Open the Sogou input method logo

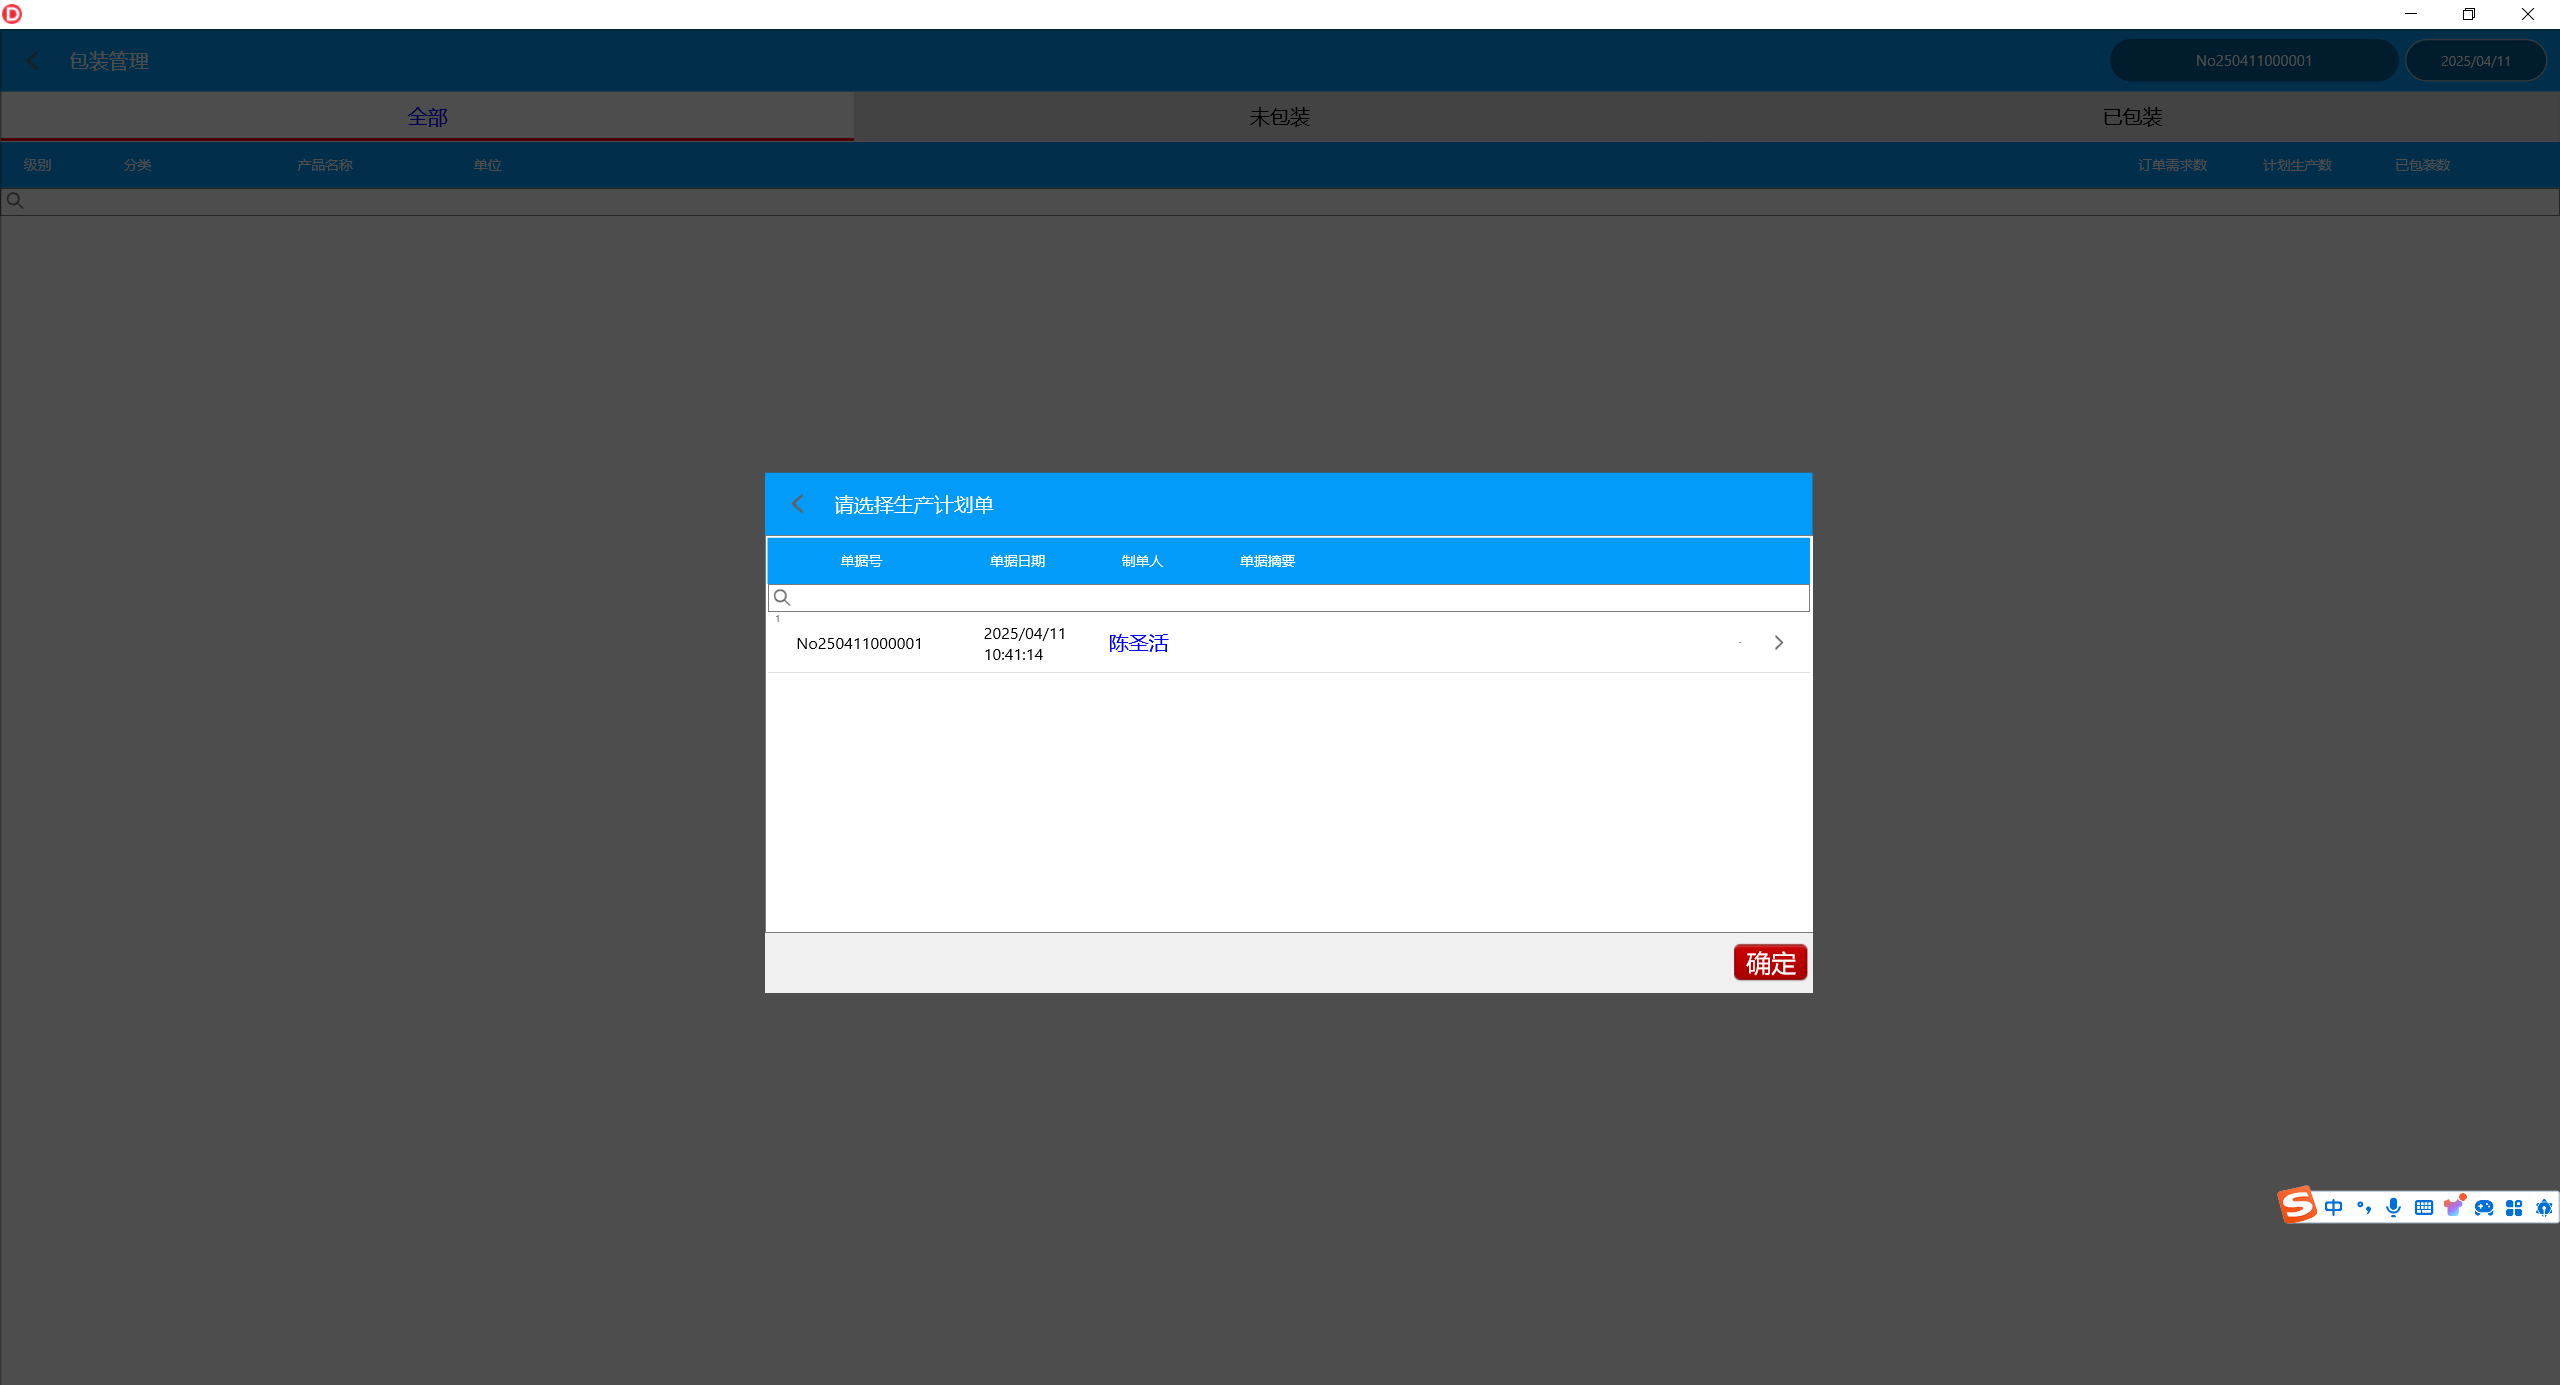pos(2296,1205)
